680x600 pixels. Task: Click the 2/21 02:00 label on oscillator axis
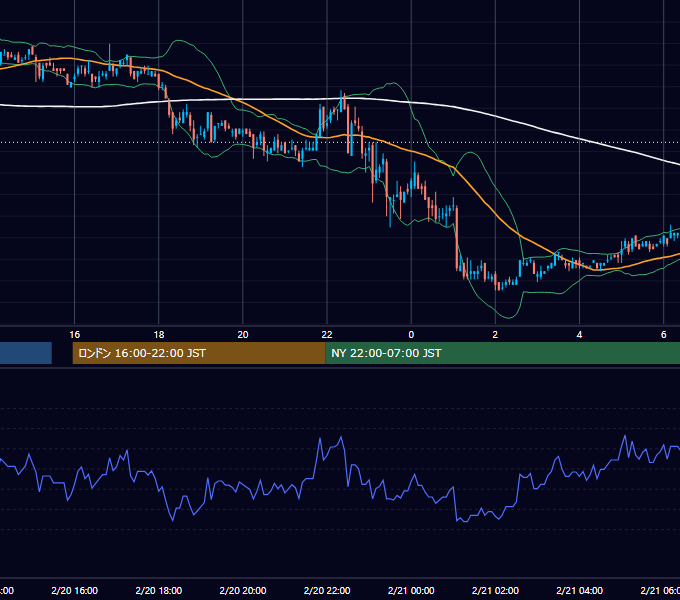[495, 590]
